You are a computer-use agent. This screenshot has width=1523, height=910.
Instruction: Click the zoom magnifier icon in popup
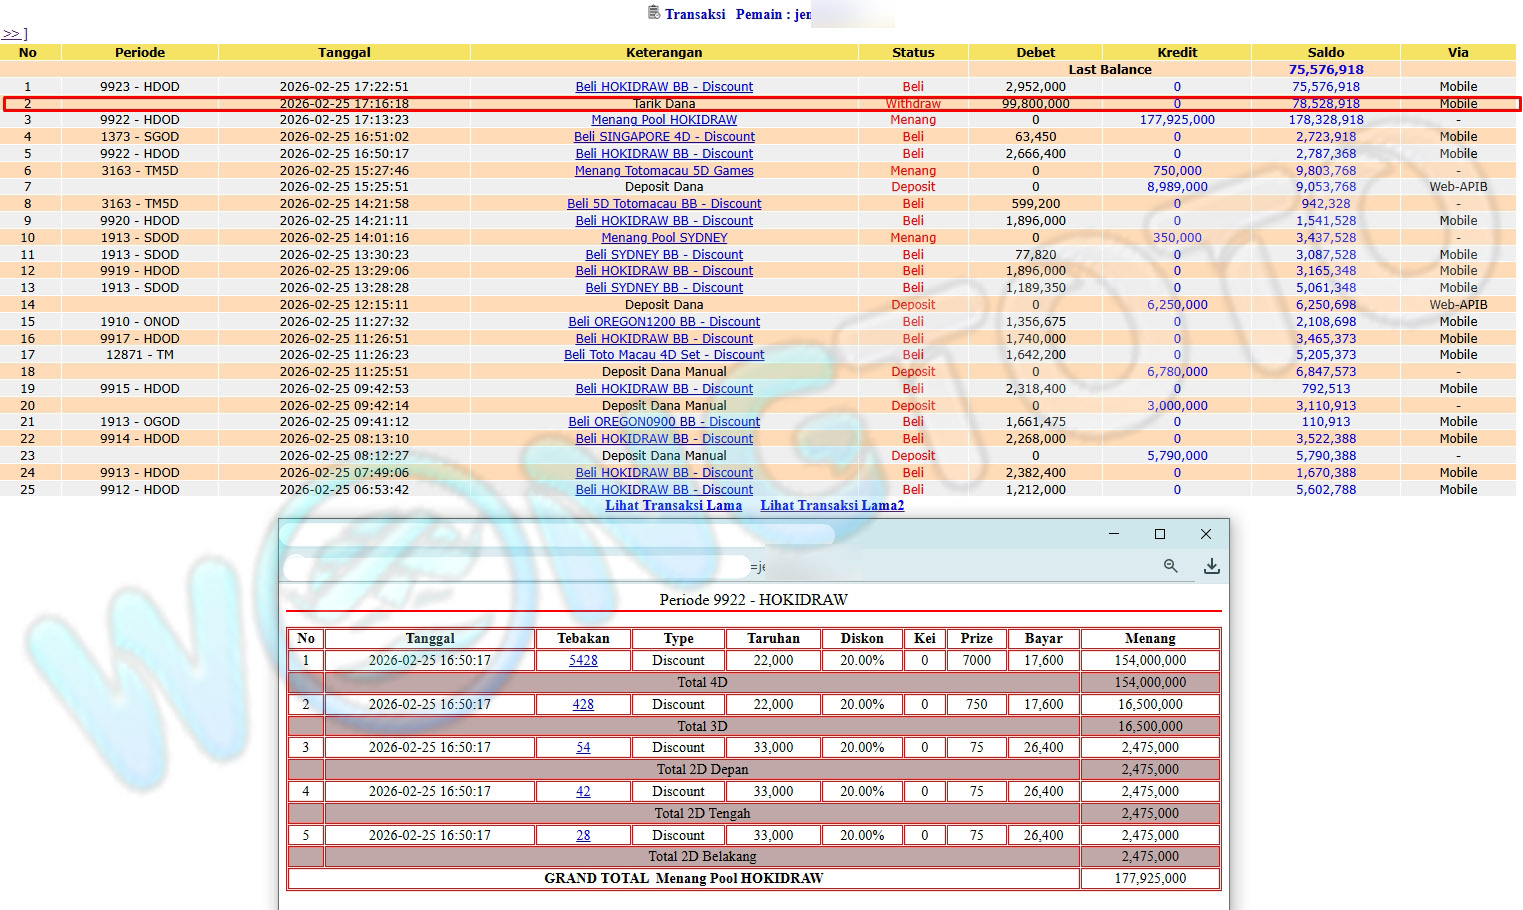point(1170,566)
